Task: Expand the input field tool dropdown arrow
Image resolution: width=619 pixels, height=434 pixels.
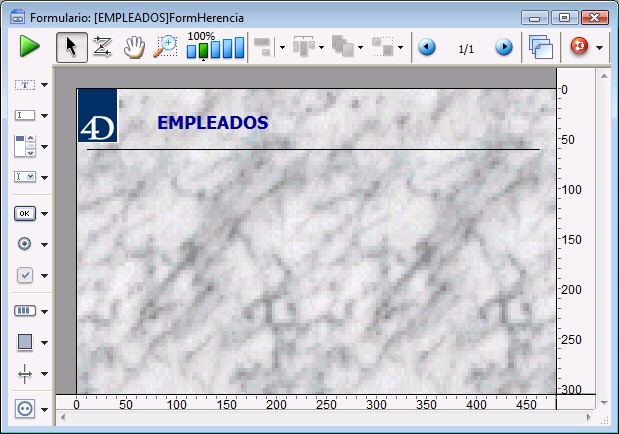Action: point(45,116)
